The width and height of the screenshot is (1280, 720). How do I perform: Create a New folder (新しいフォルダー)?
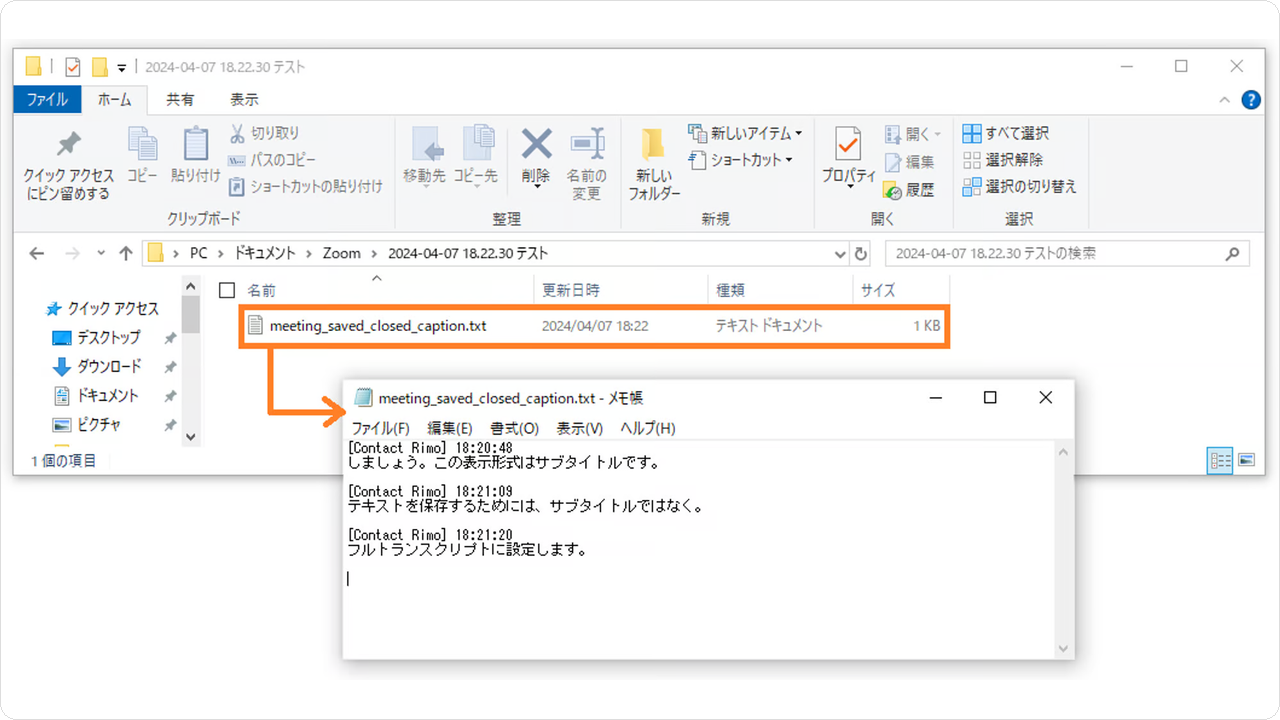click(x=654, y=164)
